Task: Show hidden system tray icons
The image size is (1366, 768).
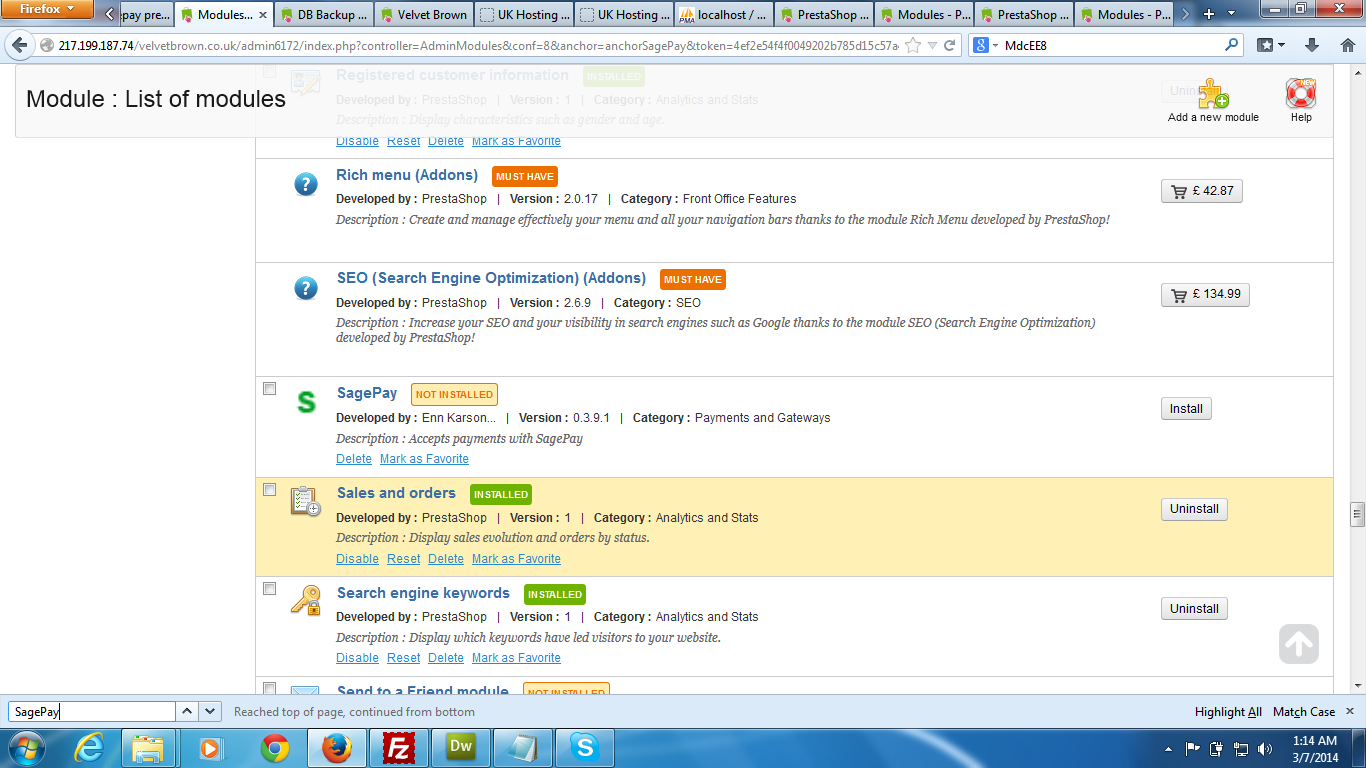Action: click(1169, 748)
